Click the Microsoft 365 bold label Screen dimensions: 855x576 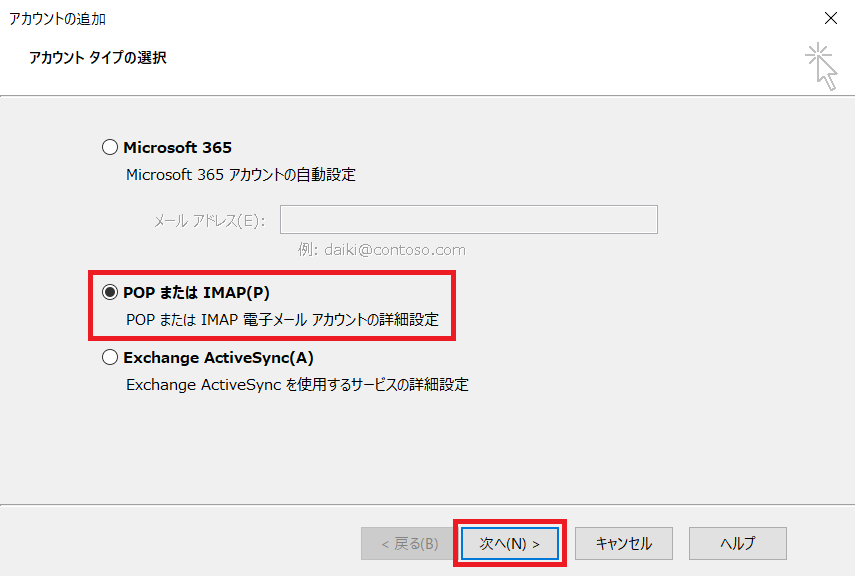pos(177,148)
